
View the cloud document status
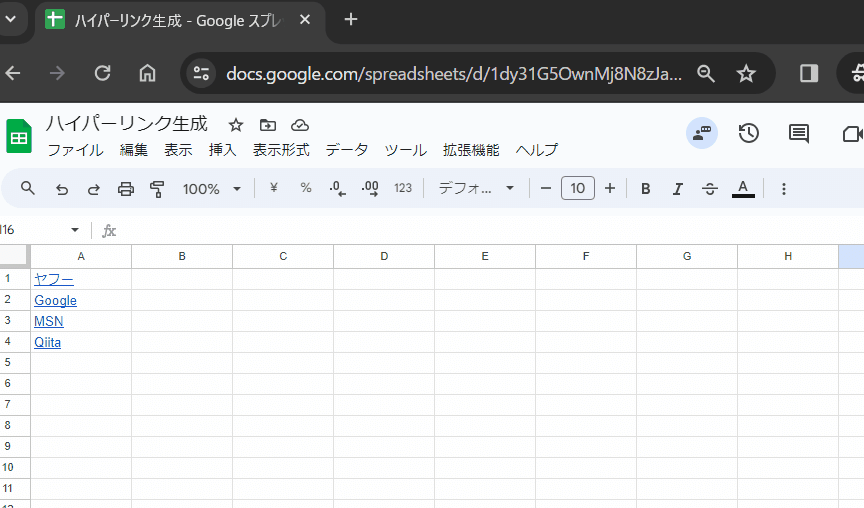click(x=300, y=125)
